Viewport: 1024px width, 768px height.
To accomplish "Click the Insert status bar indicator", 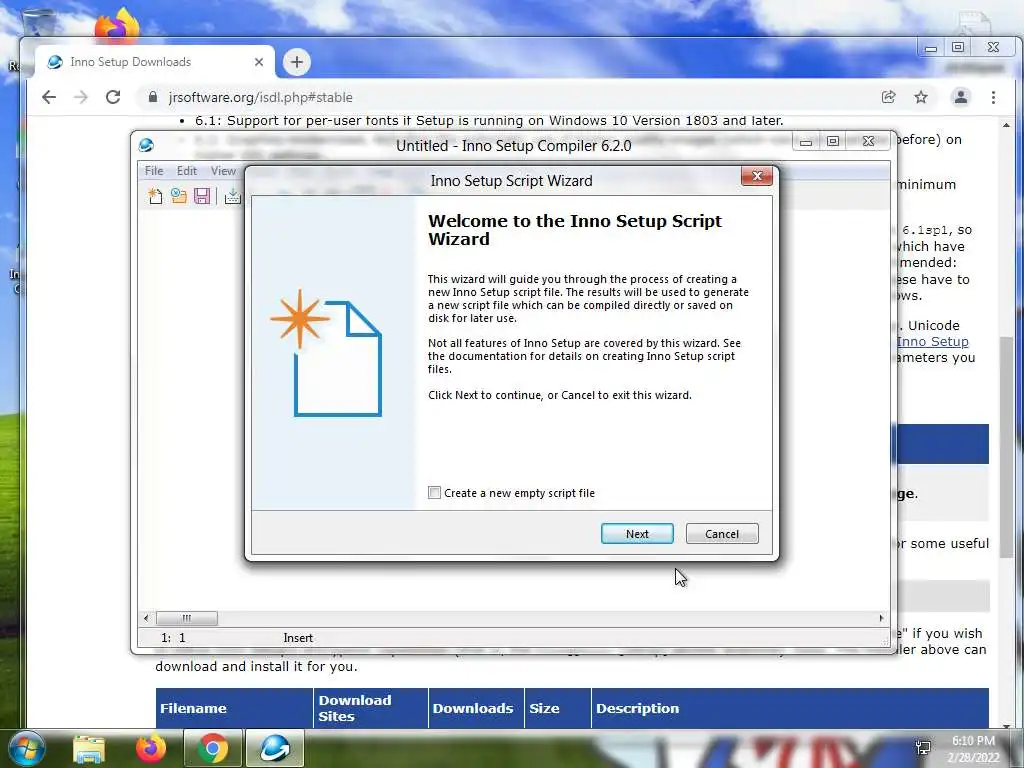I will coord(298,638).
